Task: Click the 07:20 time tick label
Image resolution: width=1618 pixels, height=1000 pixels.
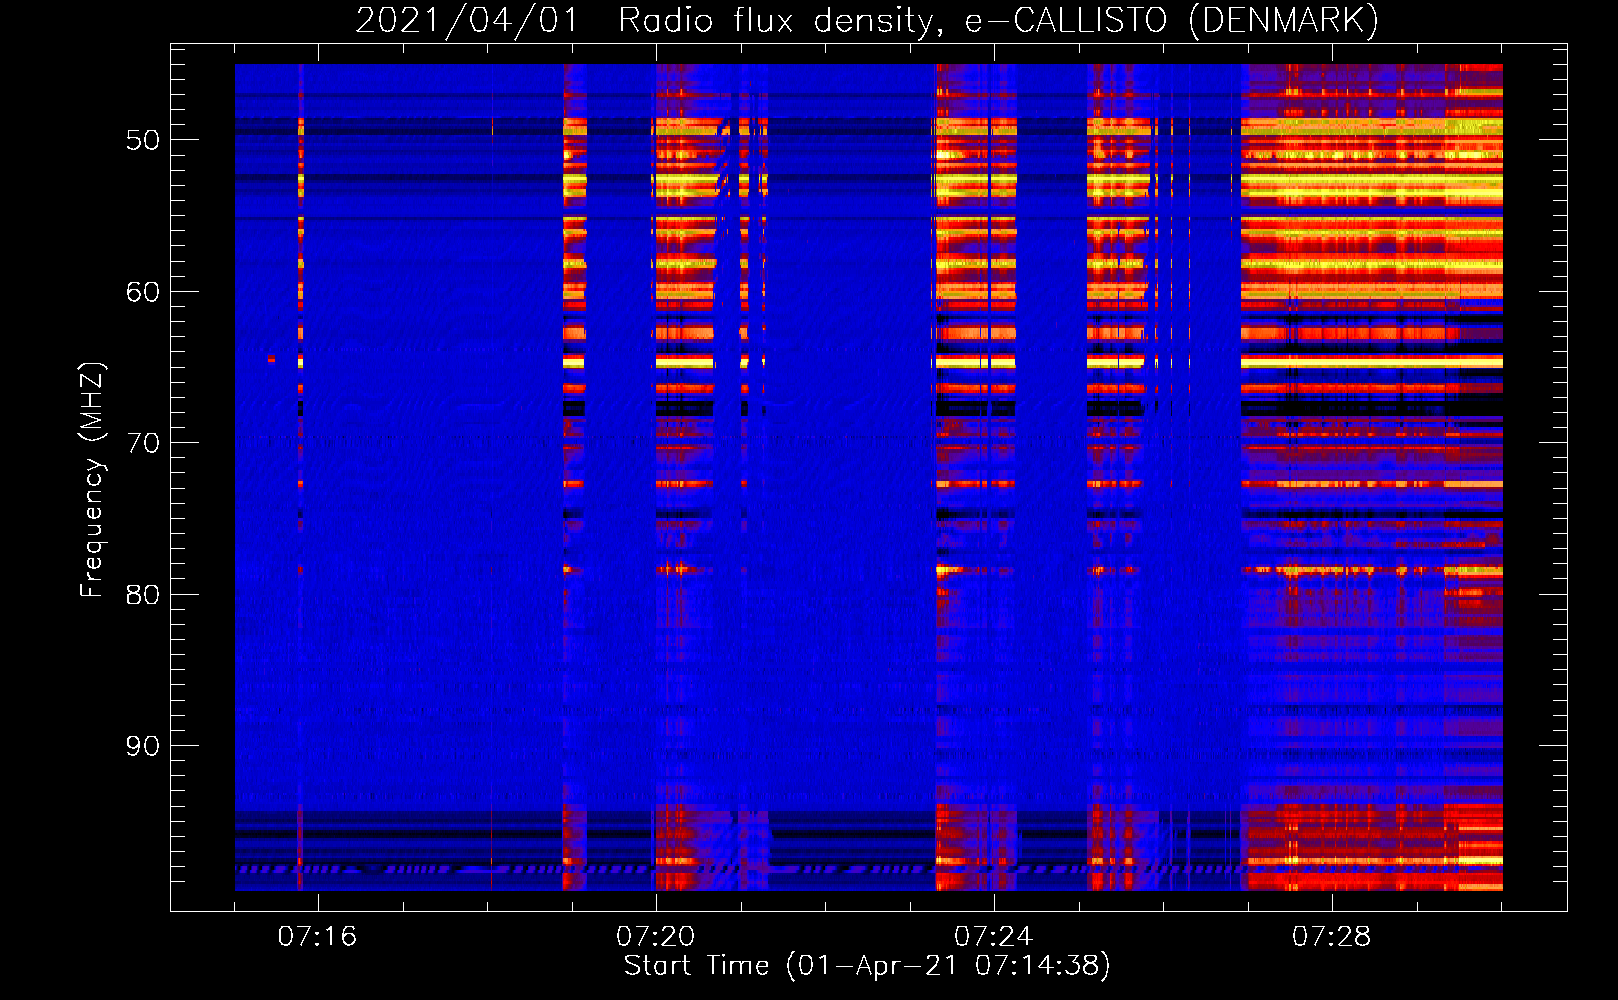Action: coord(655,937)
